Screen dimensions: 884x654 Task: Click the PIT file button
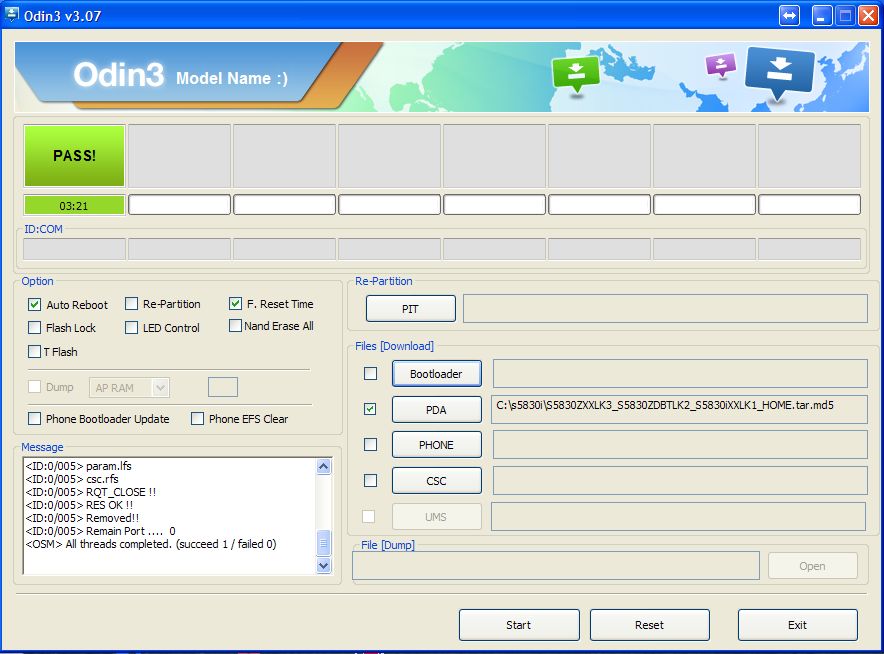coord(410,308)
